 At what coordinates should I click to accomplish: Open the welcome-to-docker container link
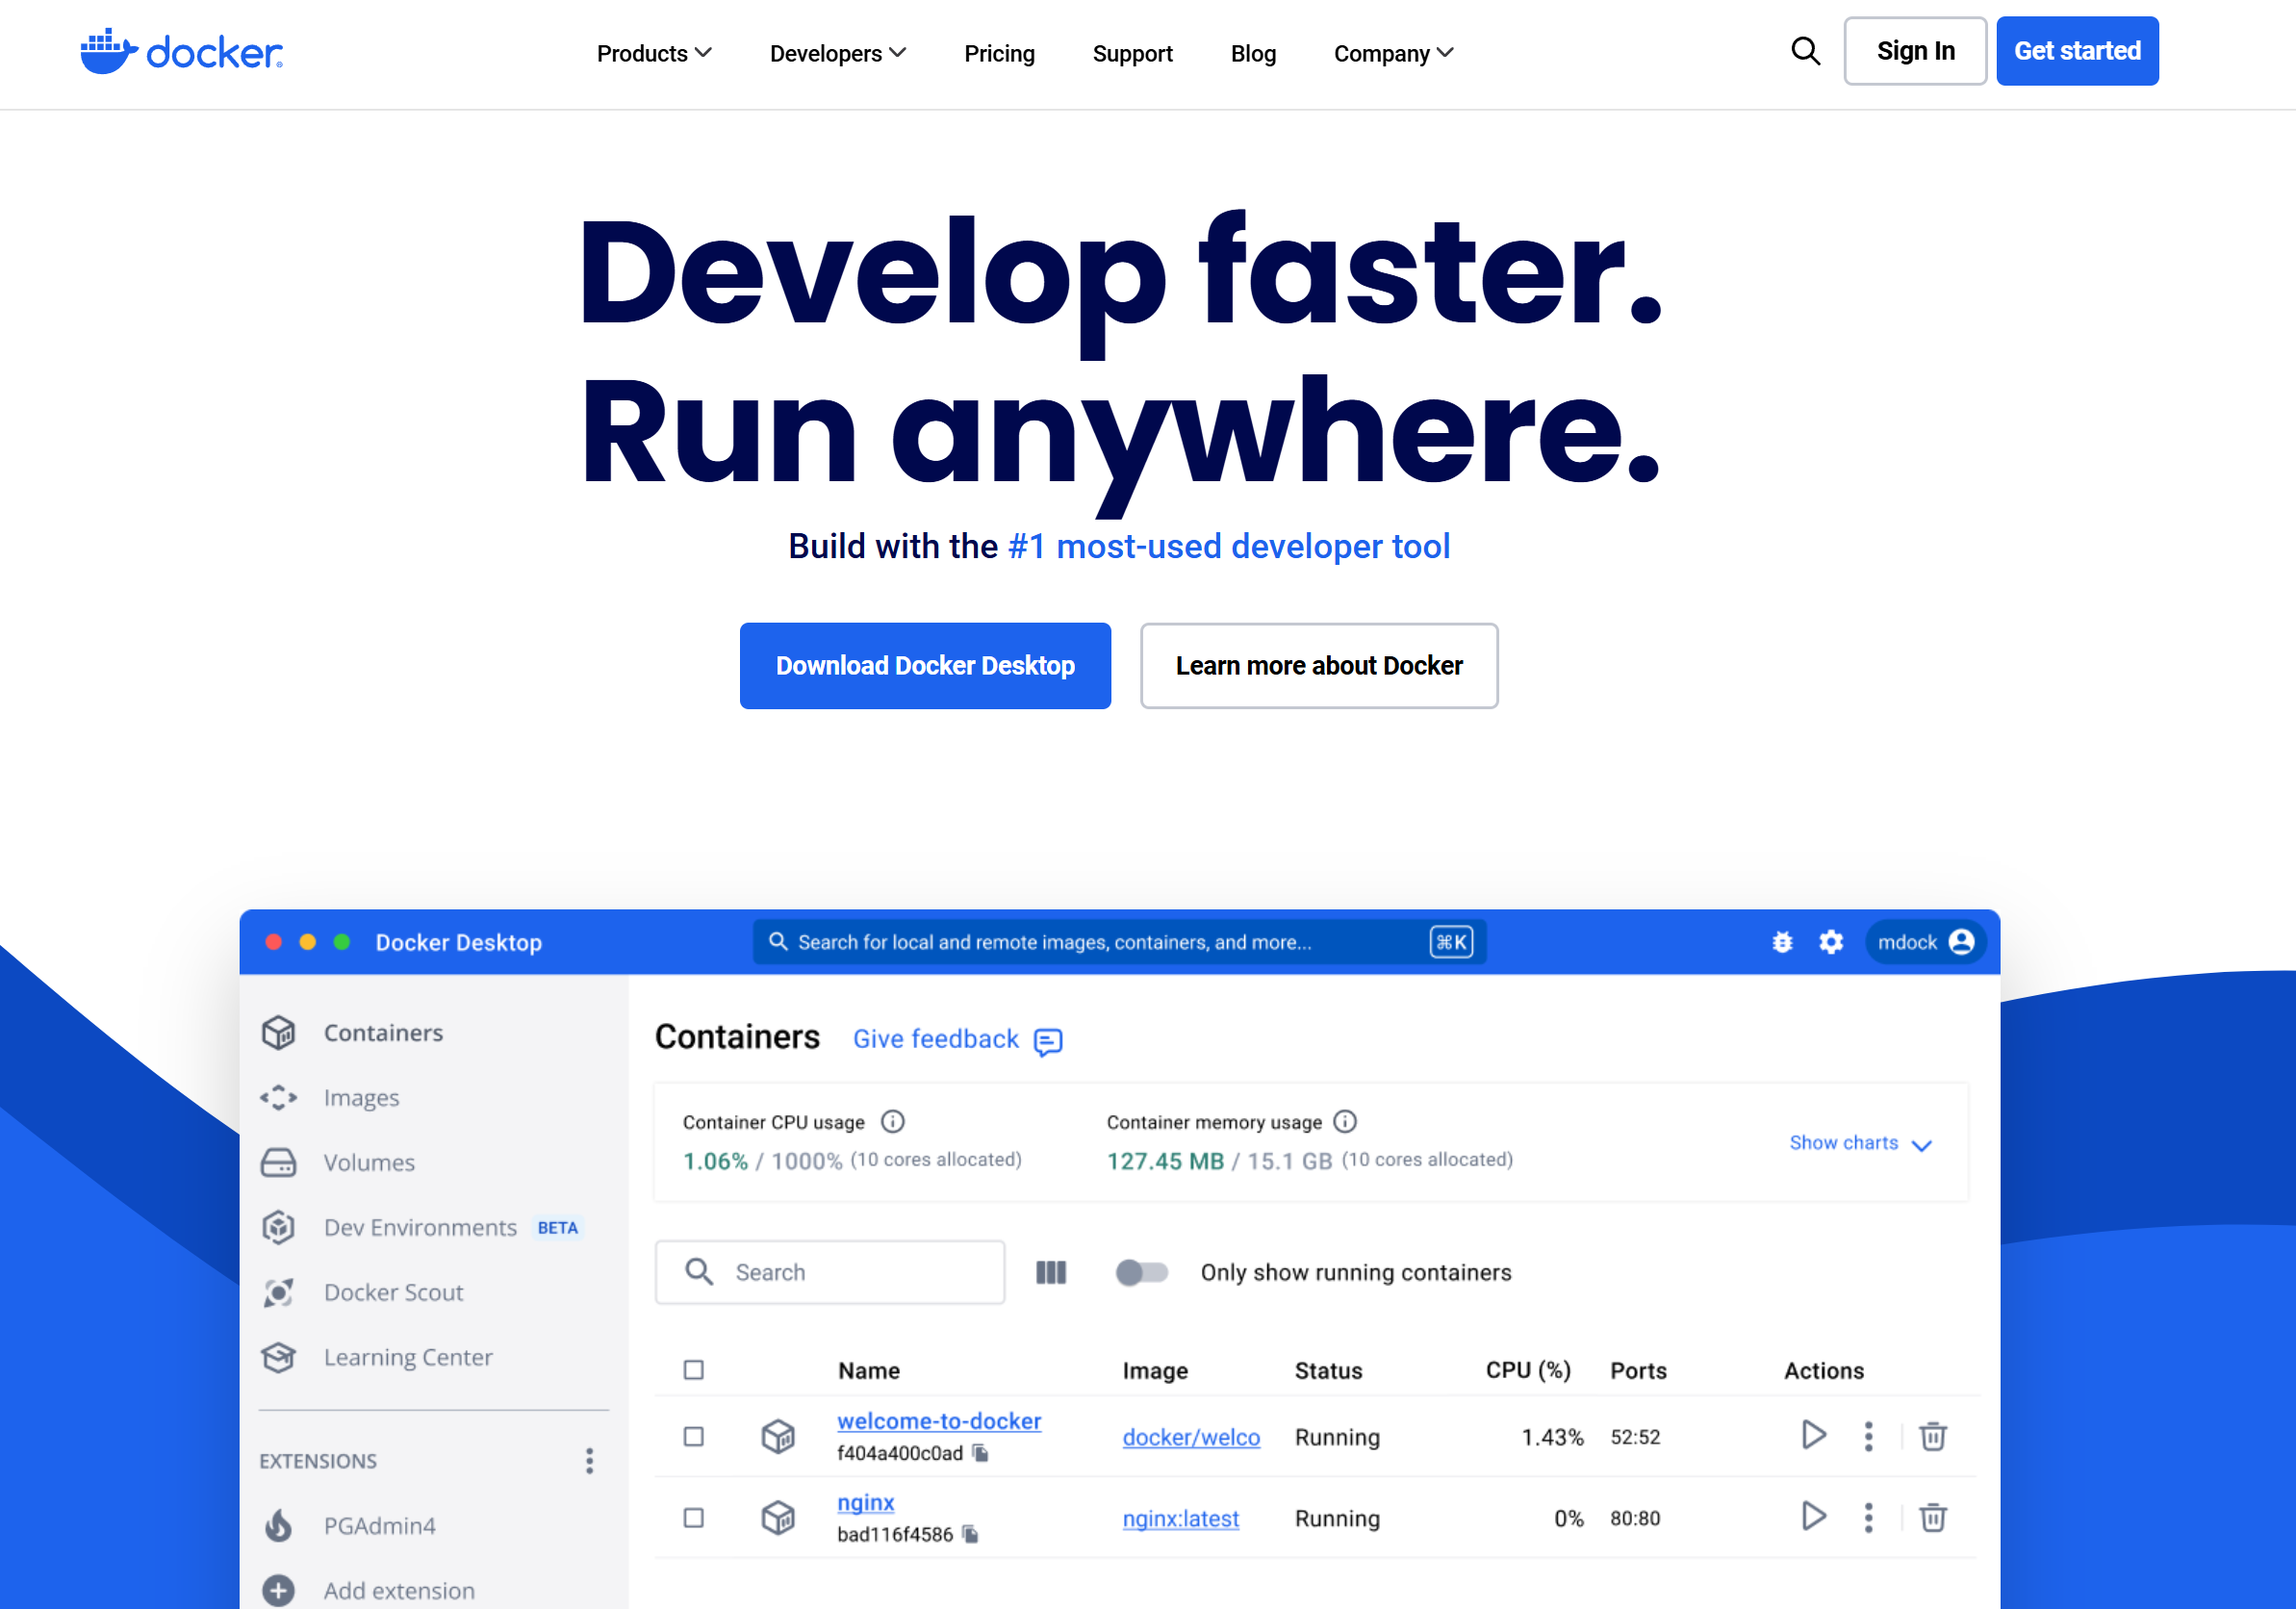(939, 1421)
